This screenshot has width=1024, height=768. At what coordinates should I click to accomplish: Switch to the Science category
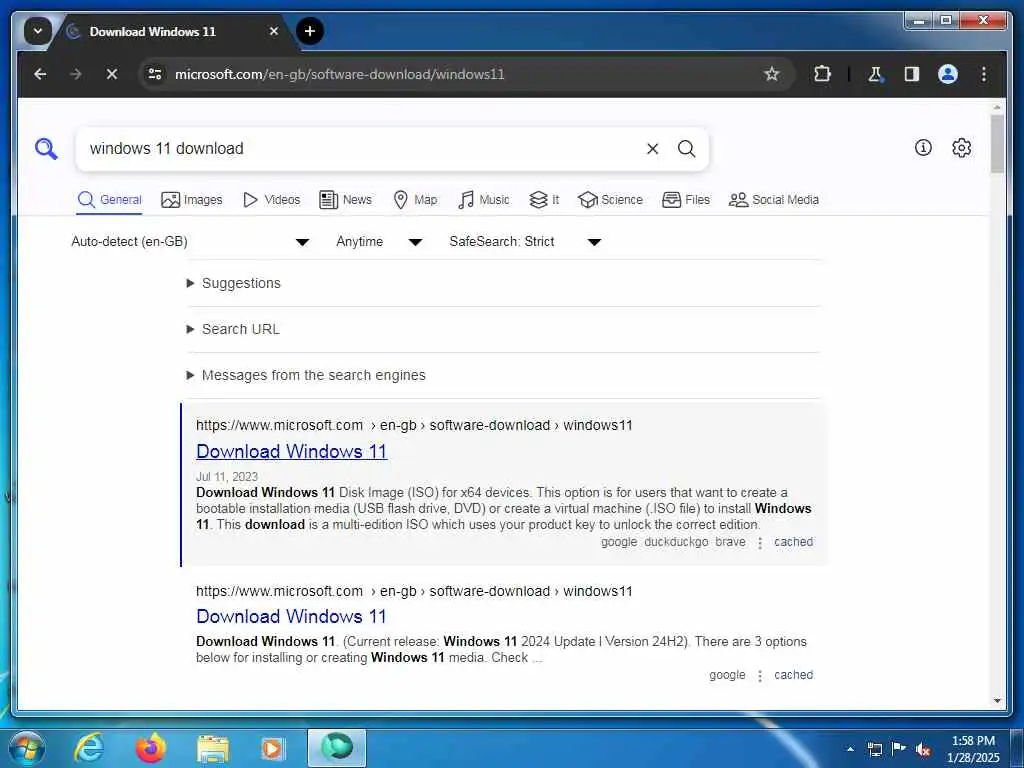610,200
